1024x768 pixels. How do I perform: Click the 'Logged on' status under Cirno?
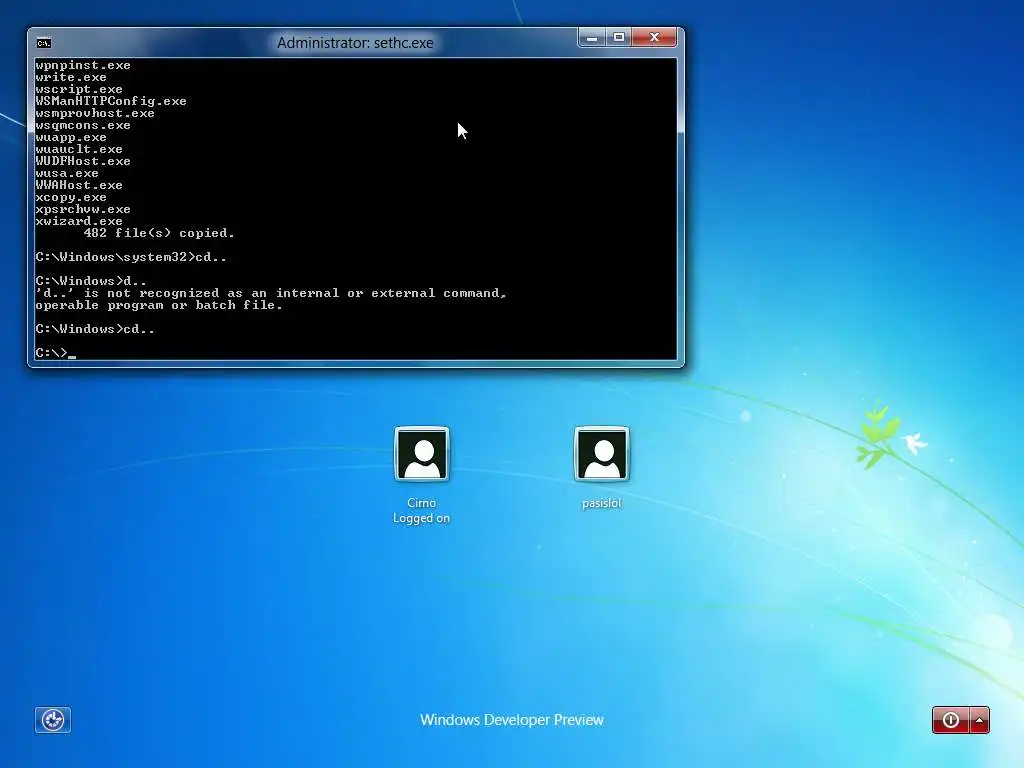421,518
